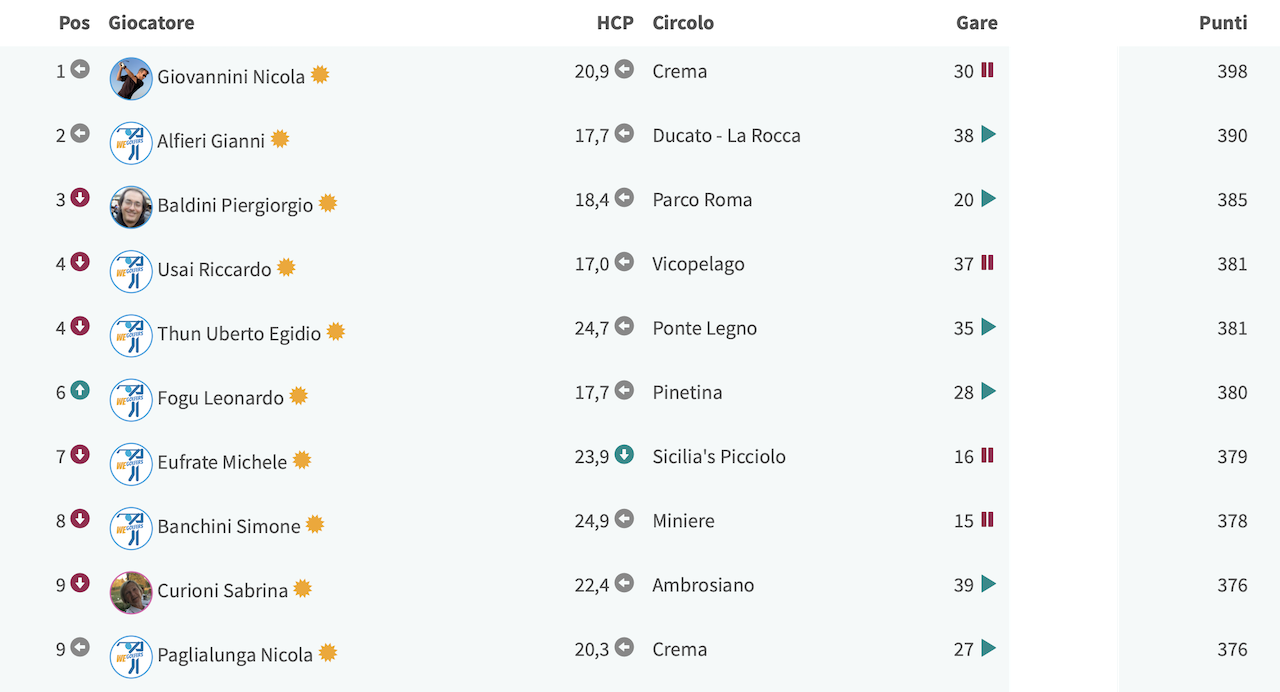Open Paglialunga Nicola's profile
The height and width of the screenshot is (692, 1280).
[235, 655]
